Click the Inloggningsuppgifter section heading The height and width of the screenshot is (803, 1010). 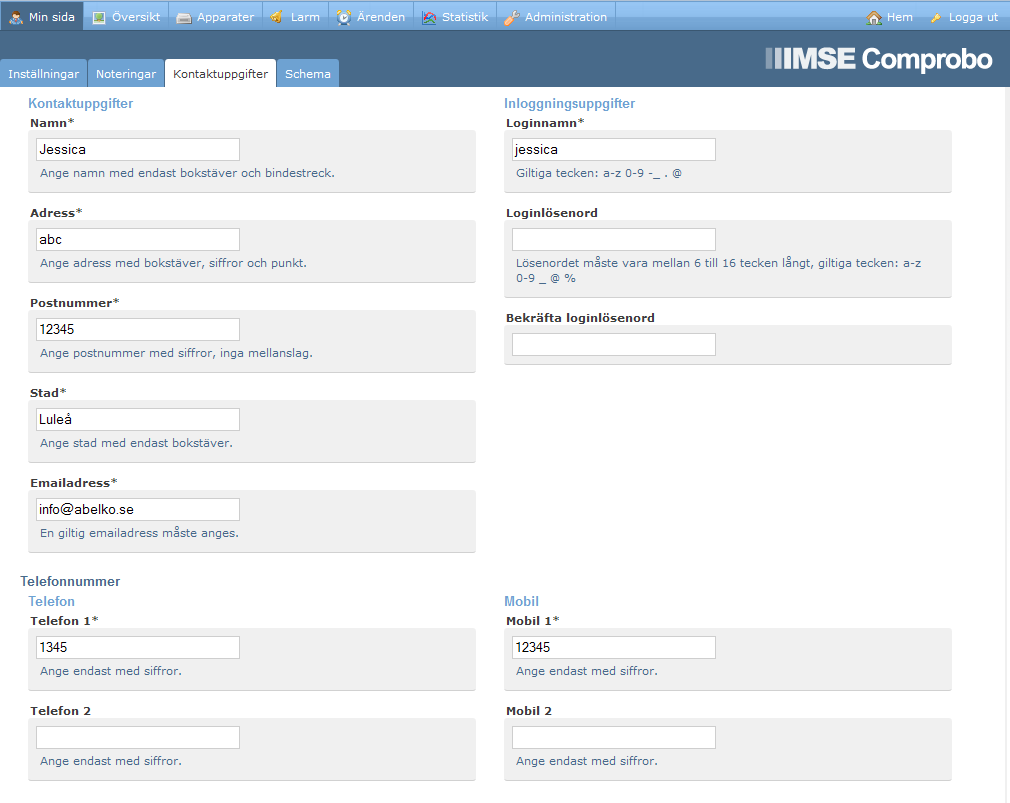point(569,103)
